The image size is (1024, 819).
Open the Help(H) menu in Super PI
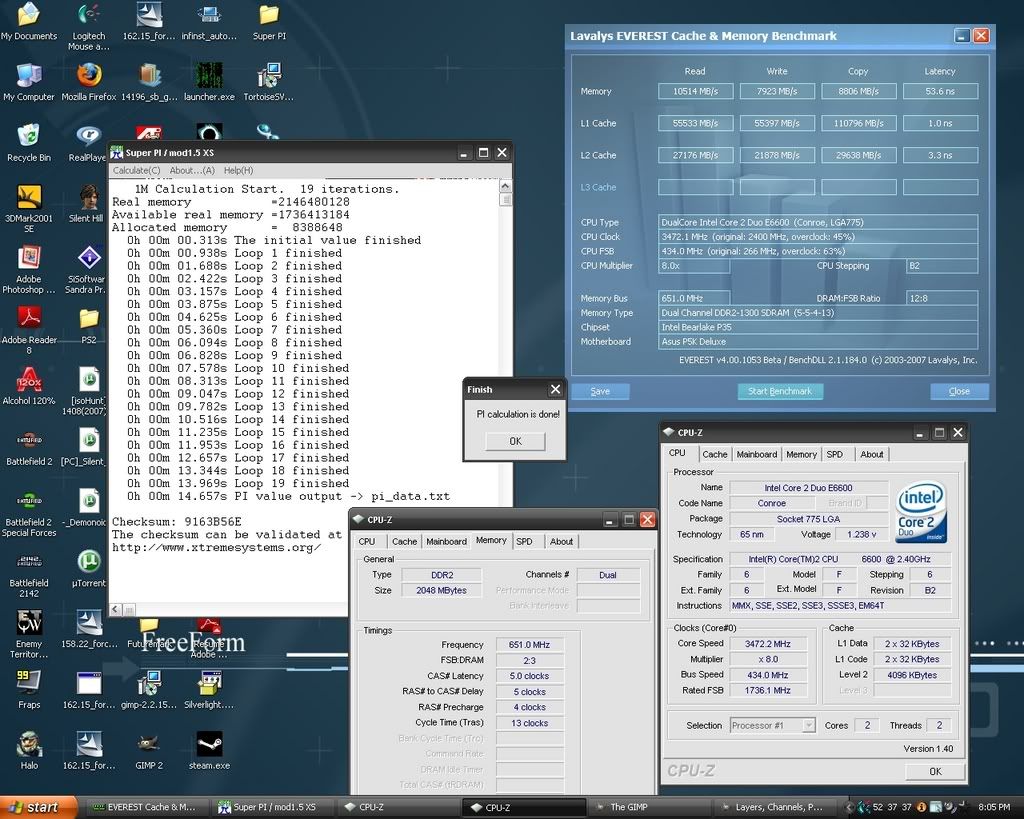pyautogui.click(x=238, y=170)
